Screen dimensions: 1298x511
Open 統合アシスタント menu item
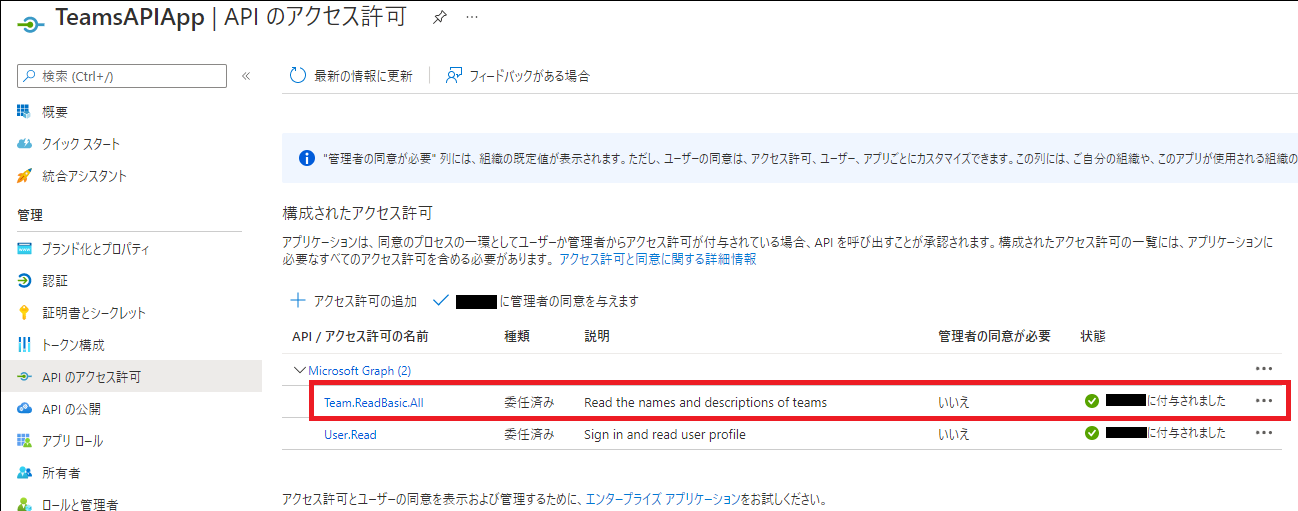[x=85, y=176]
